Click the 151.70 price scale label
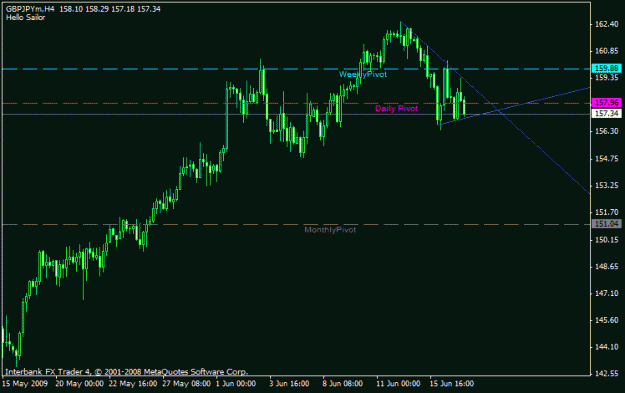The height and width of the screenshot is (393, 625). (607, 212)
